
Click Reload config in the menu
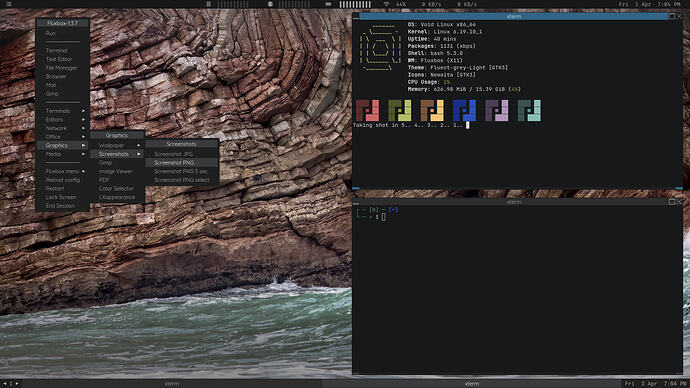click(x=62, y=180)
